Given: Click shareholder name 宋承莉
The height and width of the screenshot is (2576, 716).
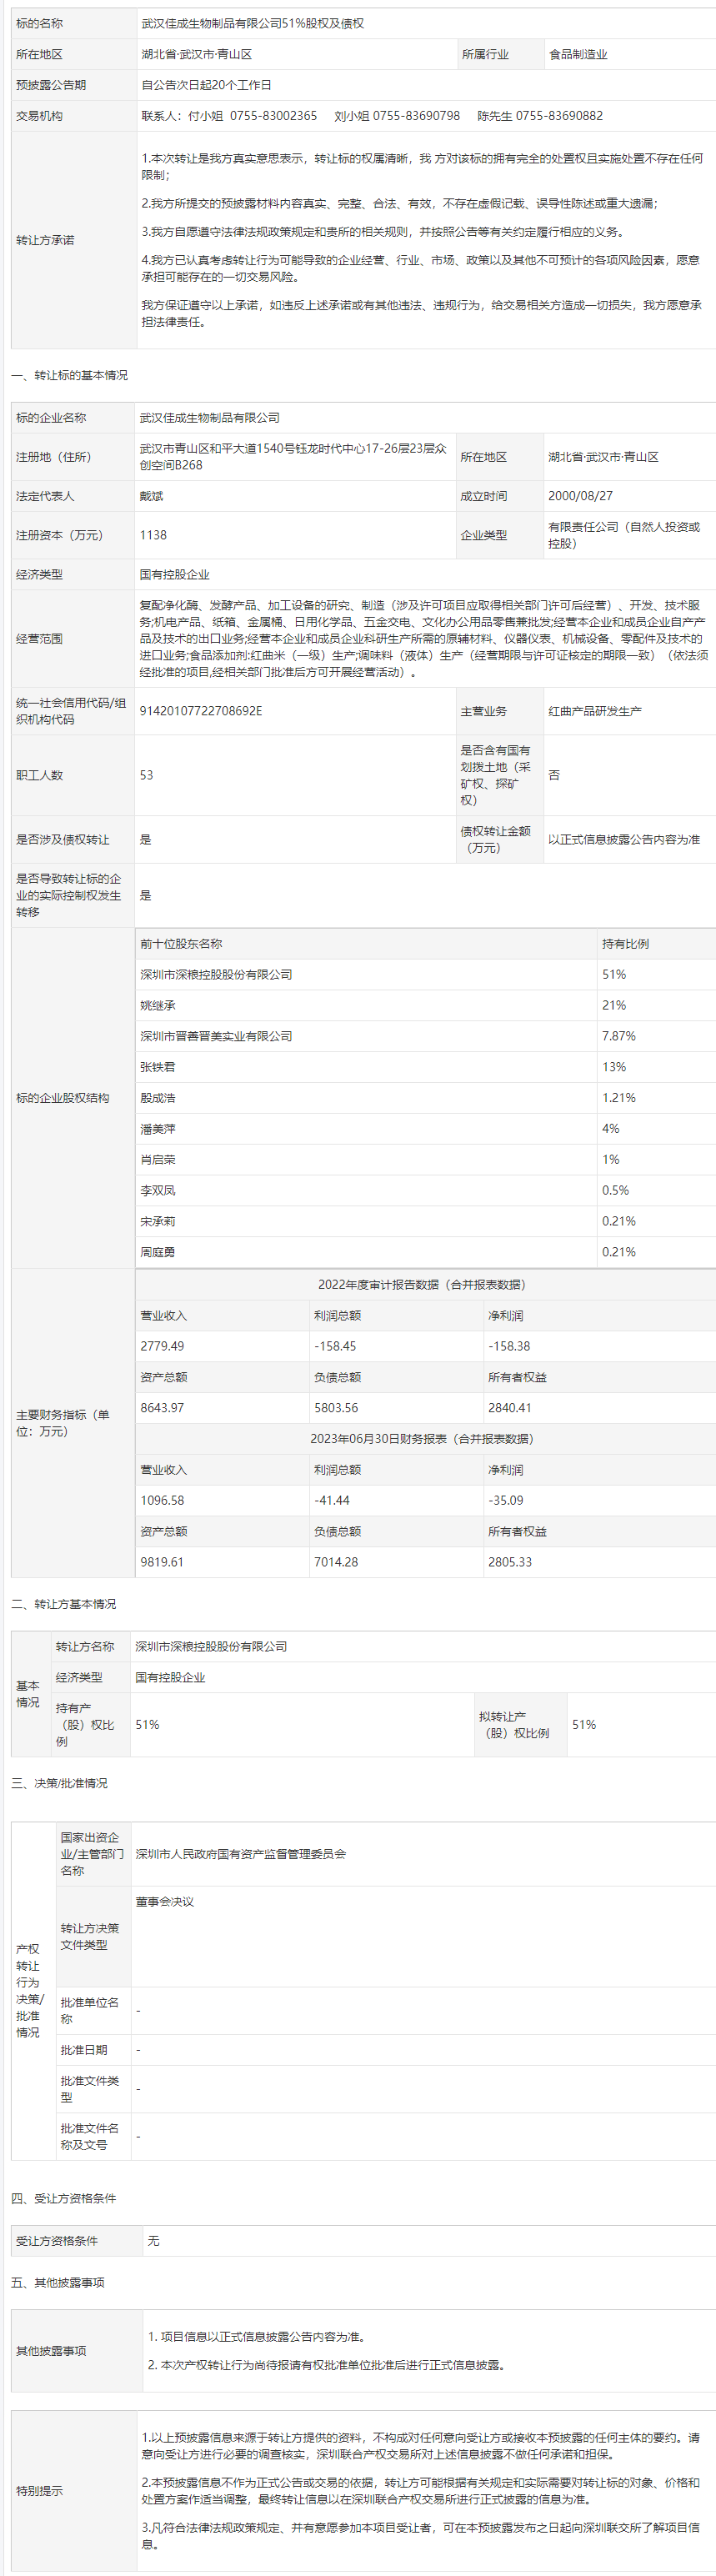Looking at the screenshot, I should (x=158, y=1221).
